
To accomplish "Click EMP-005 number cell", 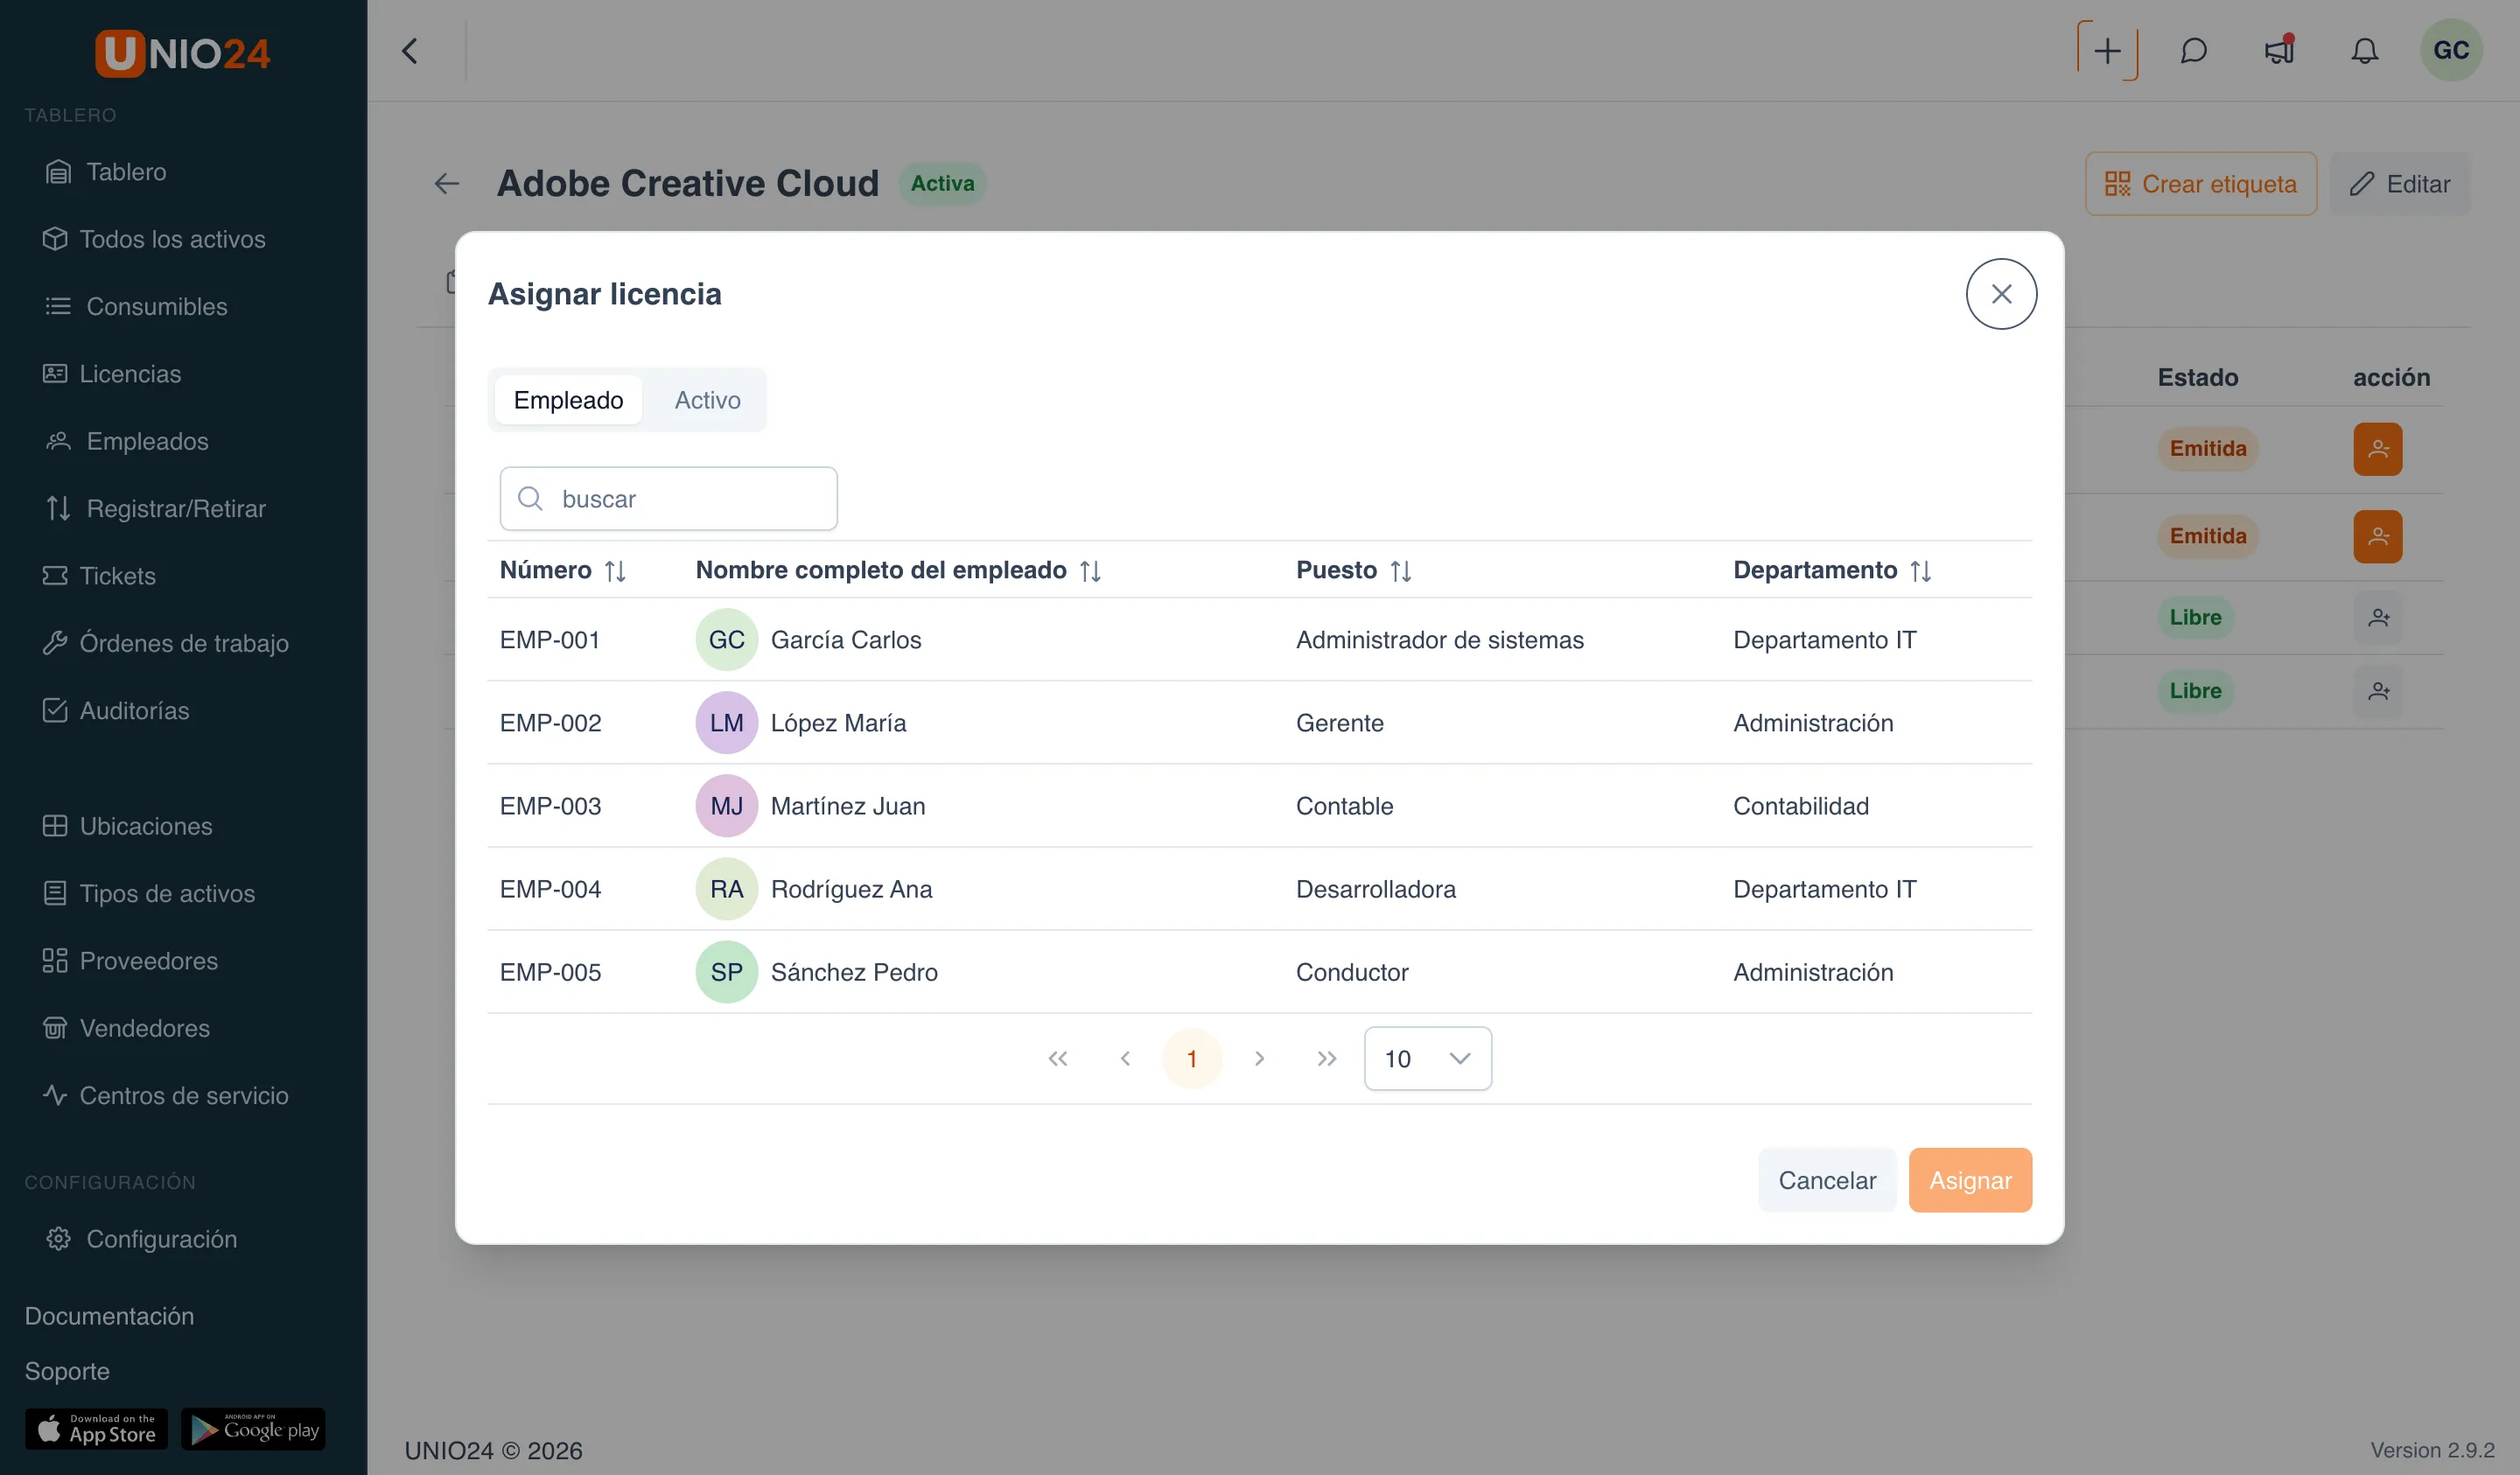I will (551, 972).
